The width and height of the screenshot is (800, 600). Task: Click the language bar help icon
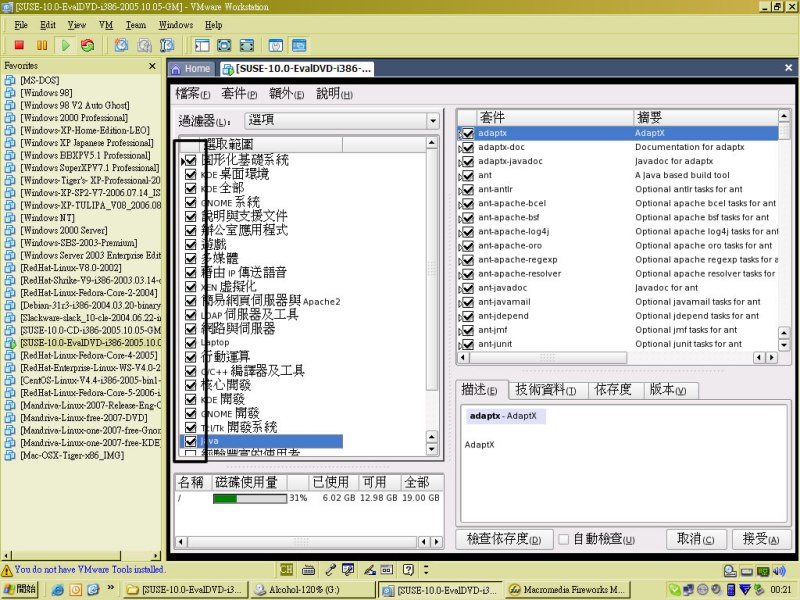click(x=408, y=569)
